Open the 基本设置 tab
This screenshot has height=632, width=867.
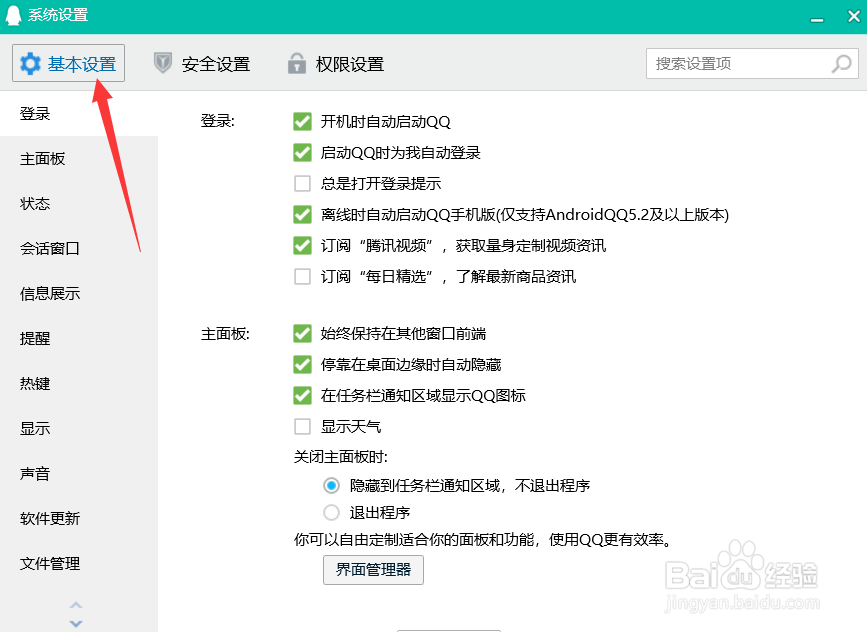click(x=69, y=63)
